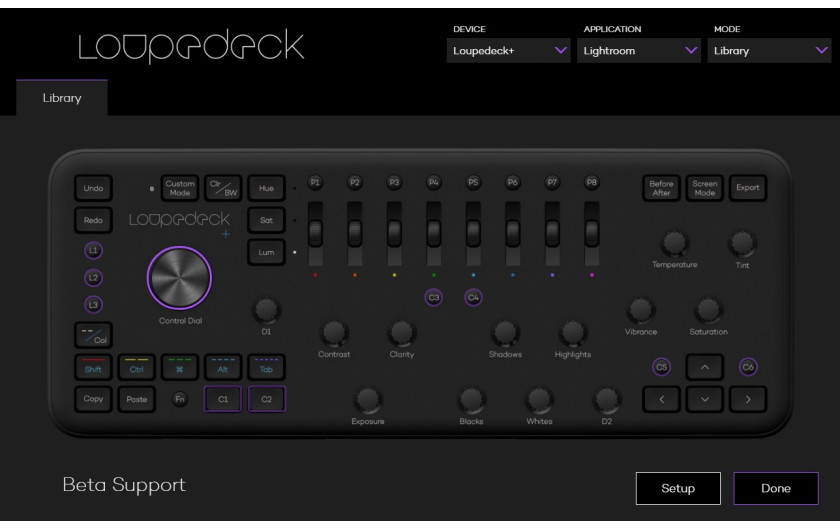Open the Mode dropdown showing Library
840x530 pixels.
(769, 50)
